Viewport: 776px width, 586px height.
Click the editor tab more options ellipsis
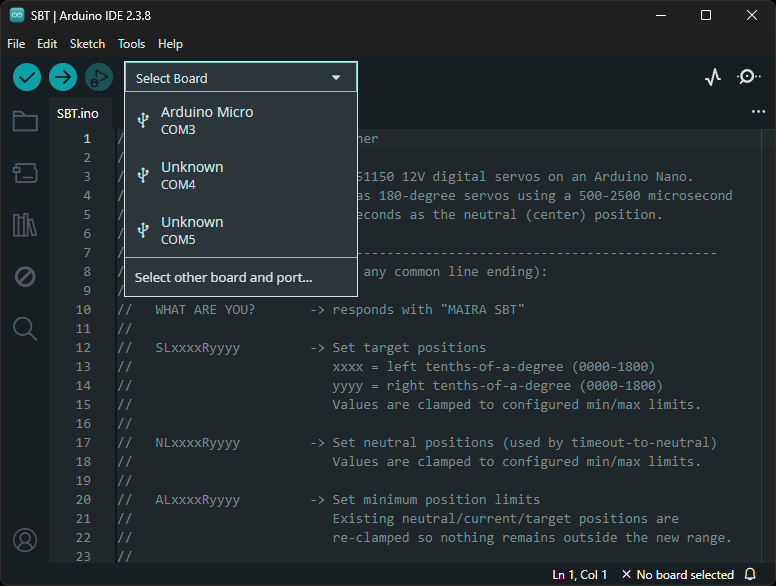(758, 113)
